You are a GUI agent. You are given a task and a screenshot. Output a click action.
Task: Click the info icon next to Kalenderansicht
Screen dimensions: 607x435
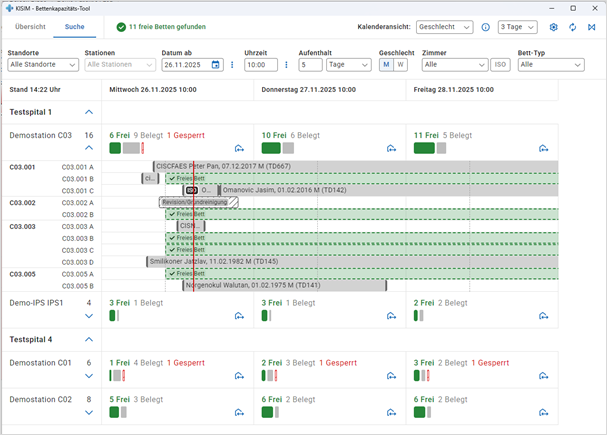tap(485, 27)
